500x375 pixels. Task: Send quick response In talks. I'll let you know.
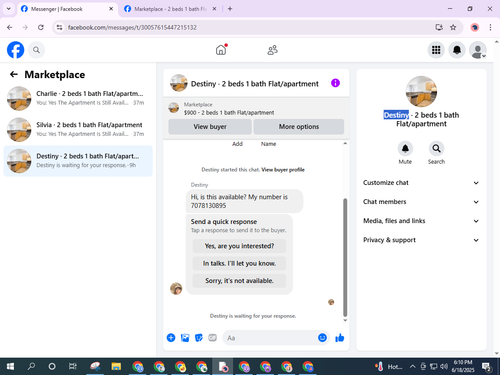click(239, 263)
